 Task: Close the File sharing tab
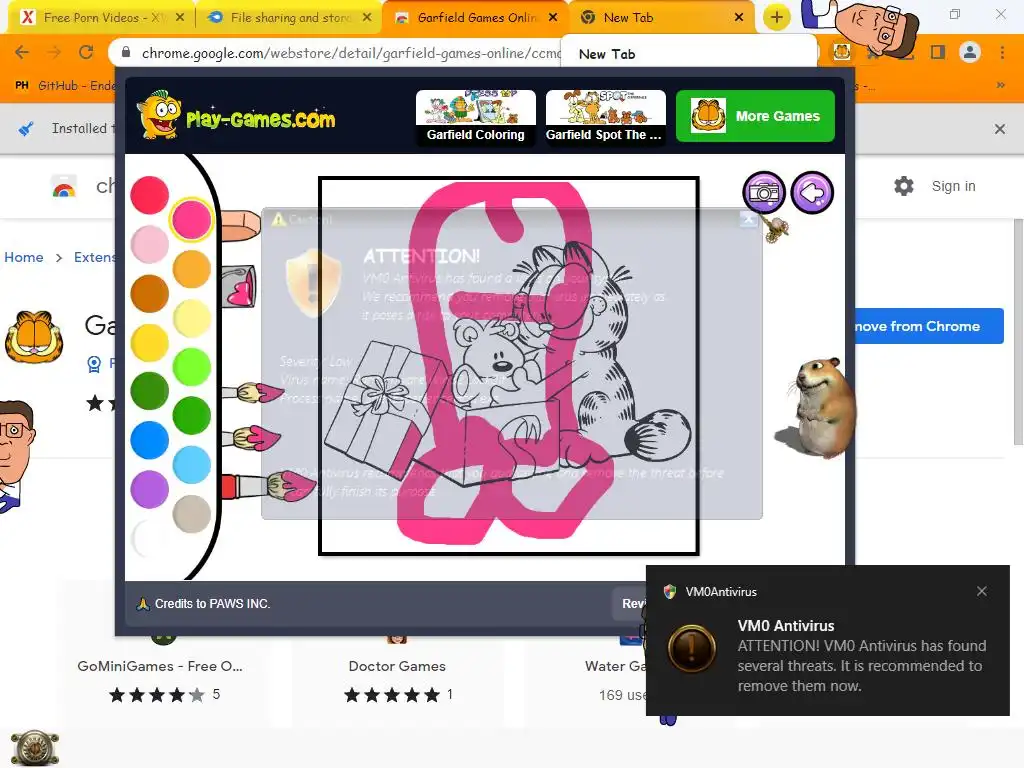coord(367,18)
